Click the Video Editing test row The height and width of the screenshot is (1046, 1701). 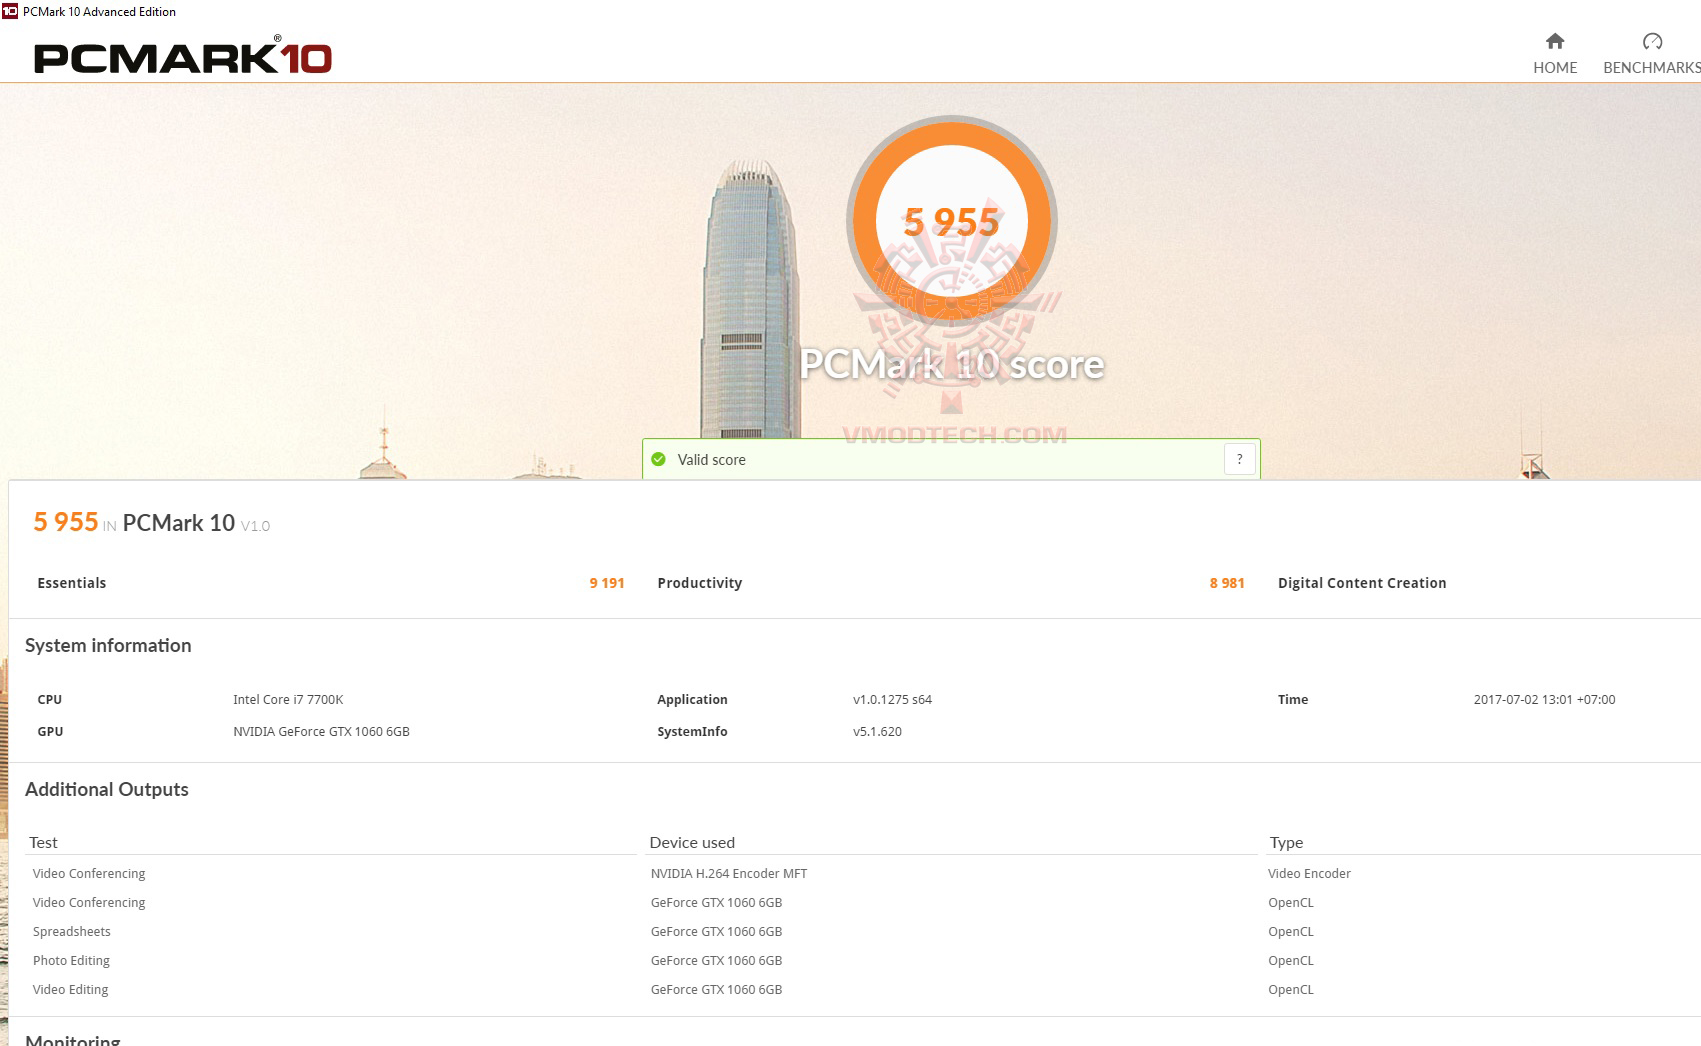70,990
